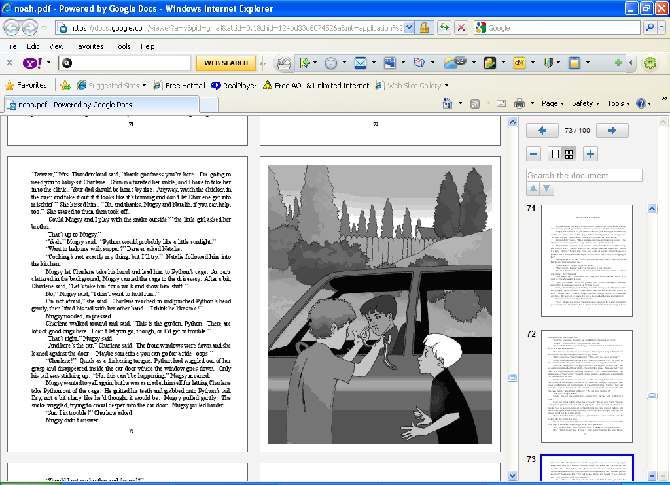Switch to single-column page view
Viewport: 670px width, 485px height.
pos(555,154)
